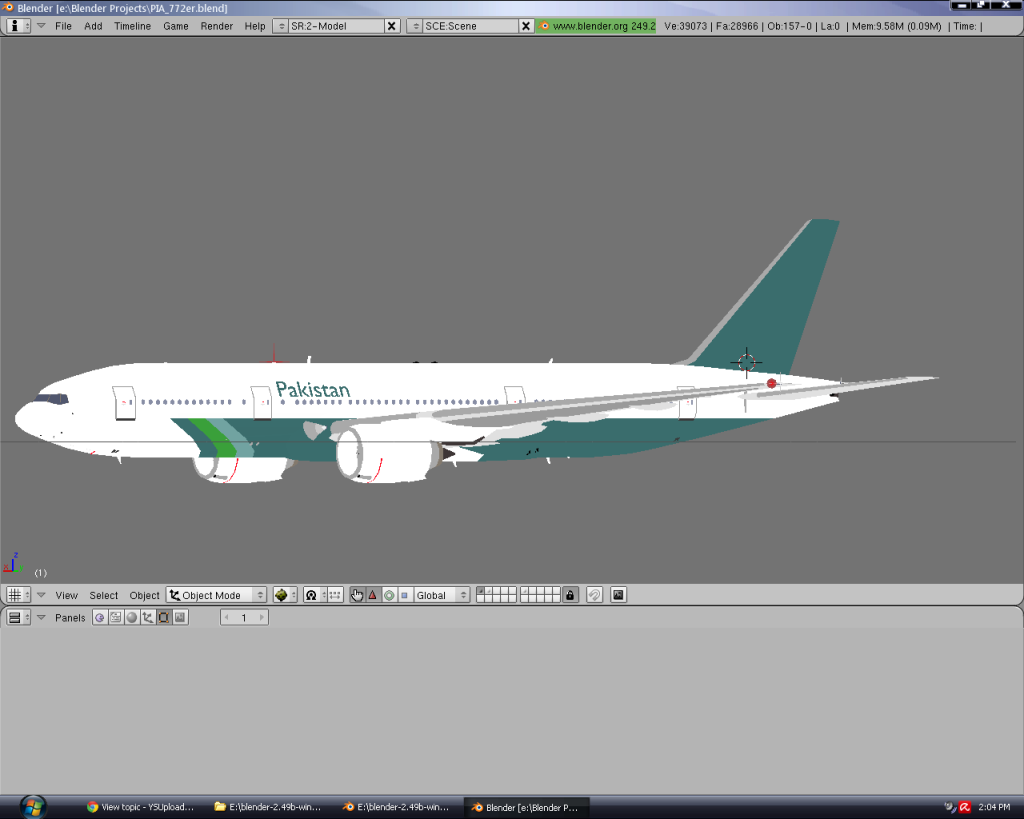This screenshot has height=819, width=1024.
Task: Switch to Chrome View topic taskbar item
Action: pyautogui.click(x=140, y=807)
